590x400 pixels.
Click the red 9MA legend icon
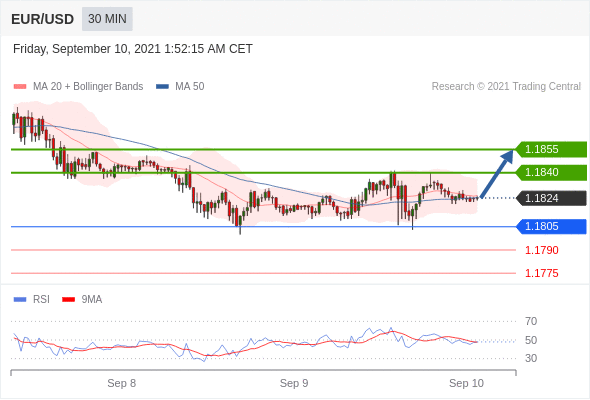(68, 300)
